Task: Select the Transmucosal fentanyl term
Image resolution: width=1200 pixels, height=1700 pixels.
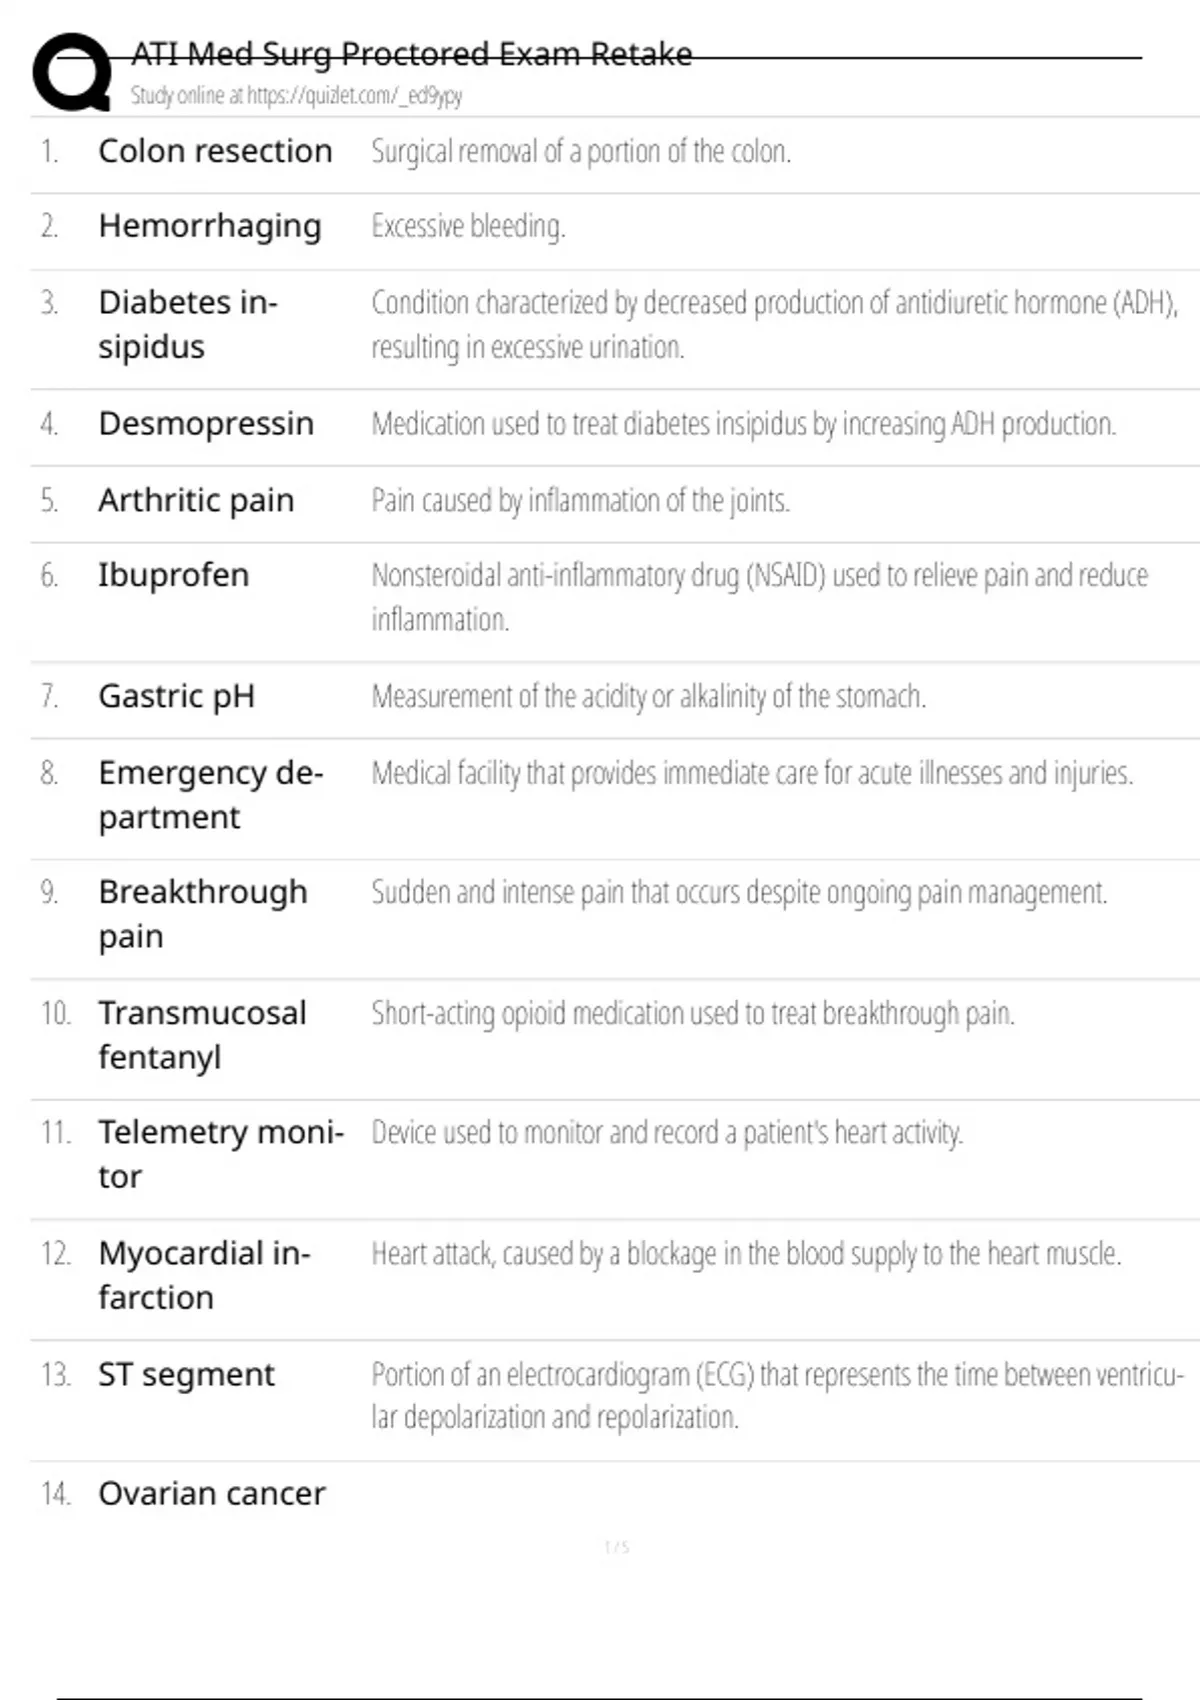Action: [x=202, y=1035]
